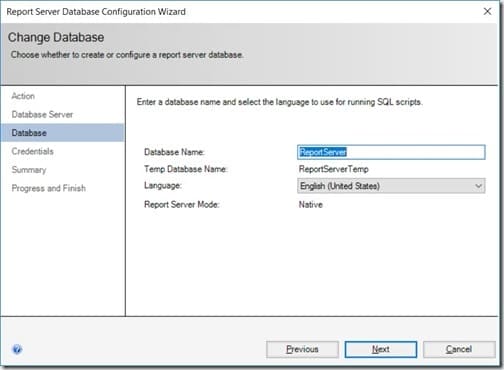
Task: Open the Credentials wizard step
Action: point(32,151)
